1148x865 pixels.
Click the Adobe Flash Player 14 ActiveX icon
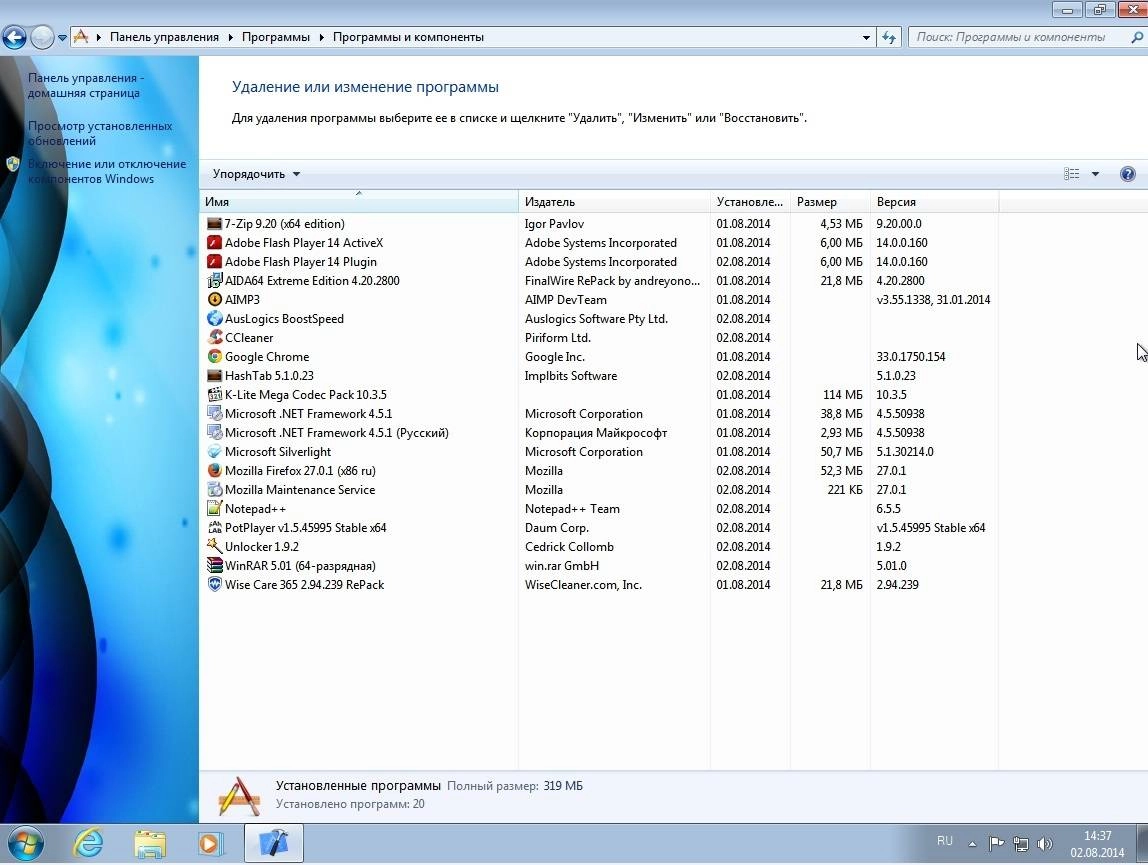coord(215,242)
